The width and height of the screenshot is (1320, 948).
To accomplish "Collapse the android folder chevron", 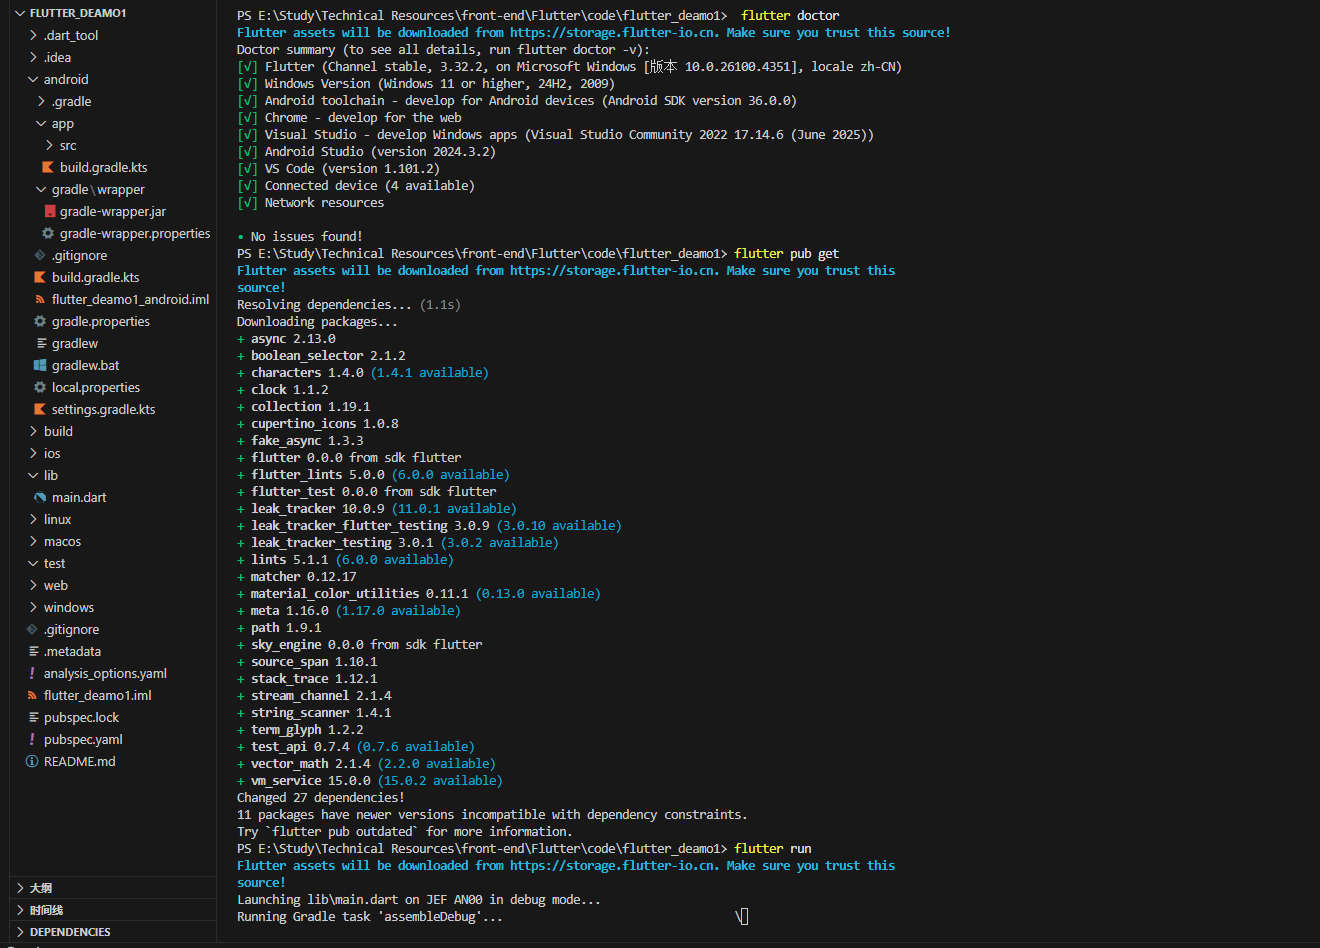I will tap(34, 79).
